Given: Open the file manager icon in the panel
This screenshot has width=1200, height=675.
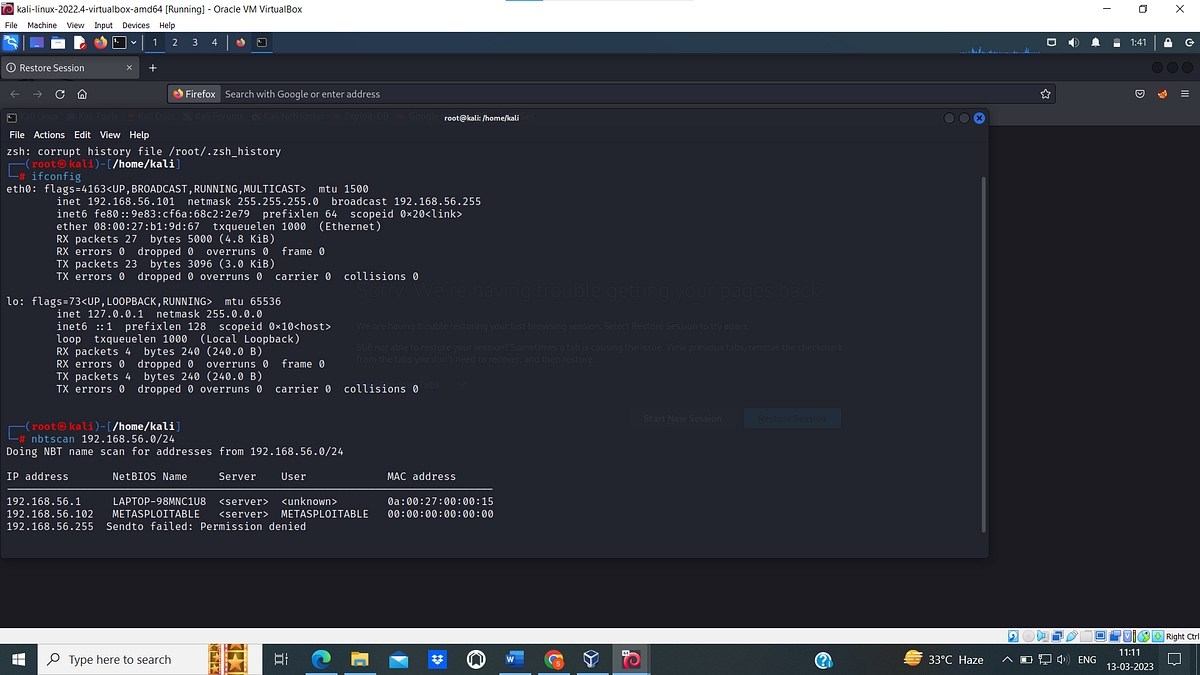Looking at the screenshot, I should [x=57, y=42].
